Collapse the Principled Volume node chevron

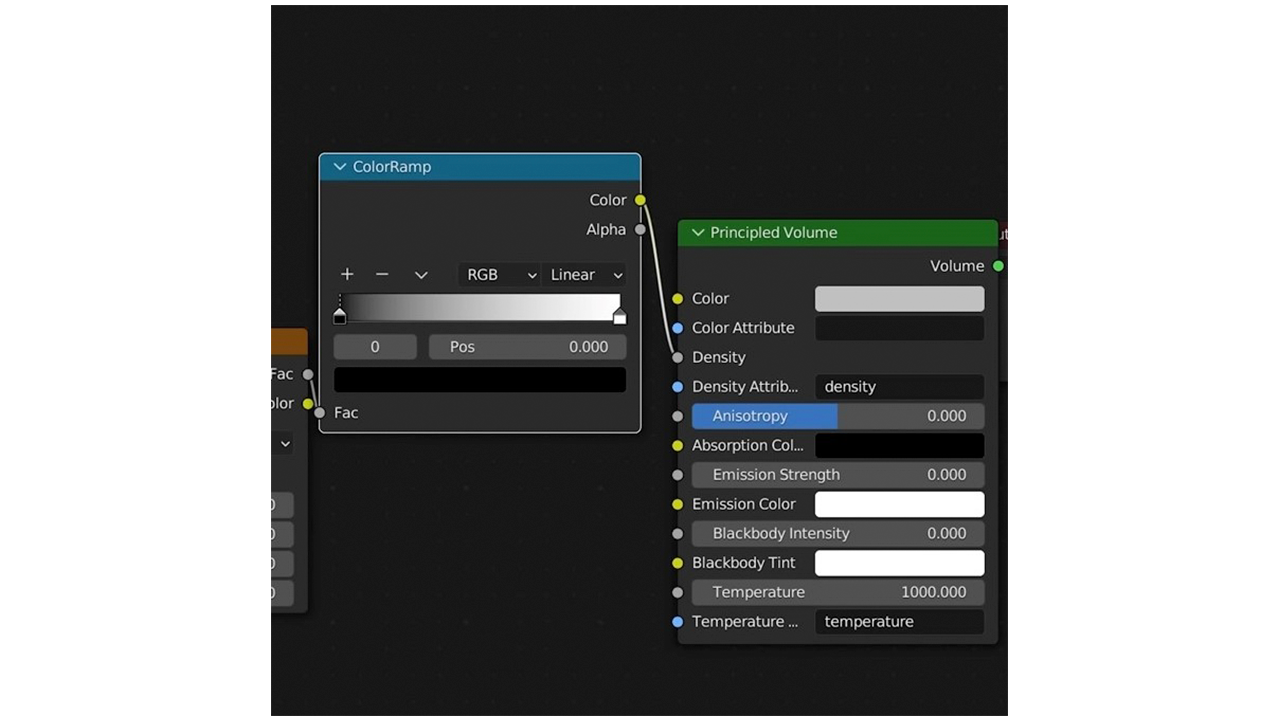(698, 233)
